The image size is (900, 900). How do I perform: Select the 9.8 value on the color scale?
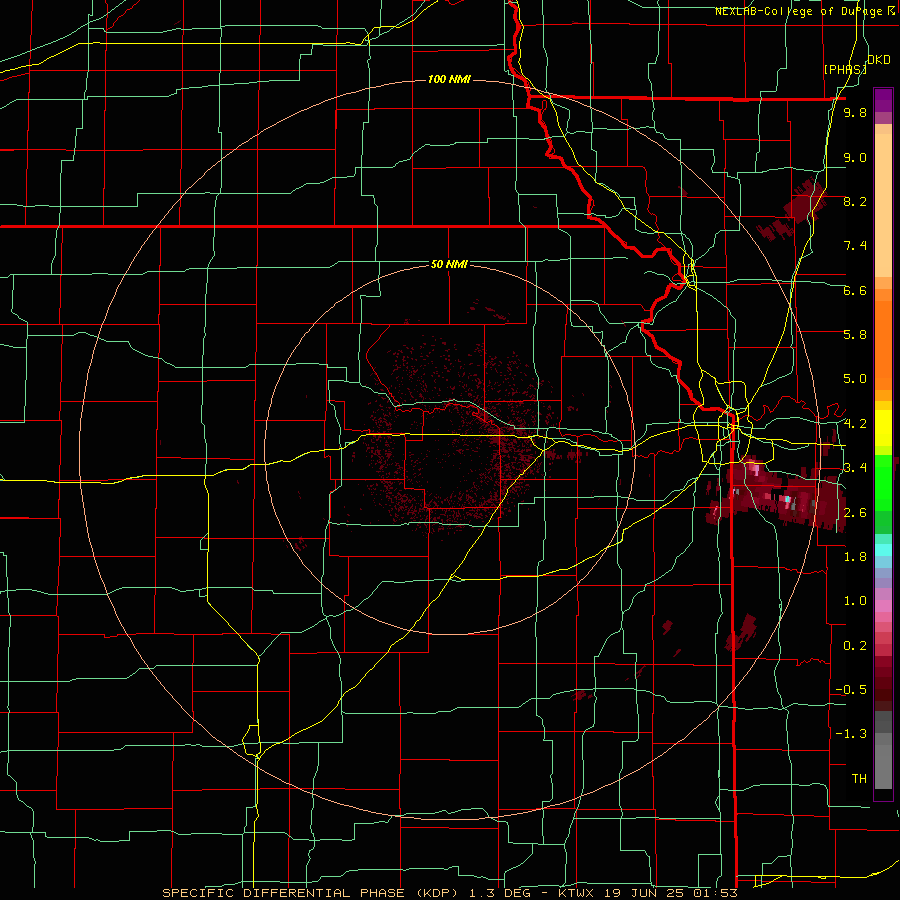point(855,112)
